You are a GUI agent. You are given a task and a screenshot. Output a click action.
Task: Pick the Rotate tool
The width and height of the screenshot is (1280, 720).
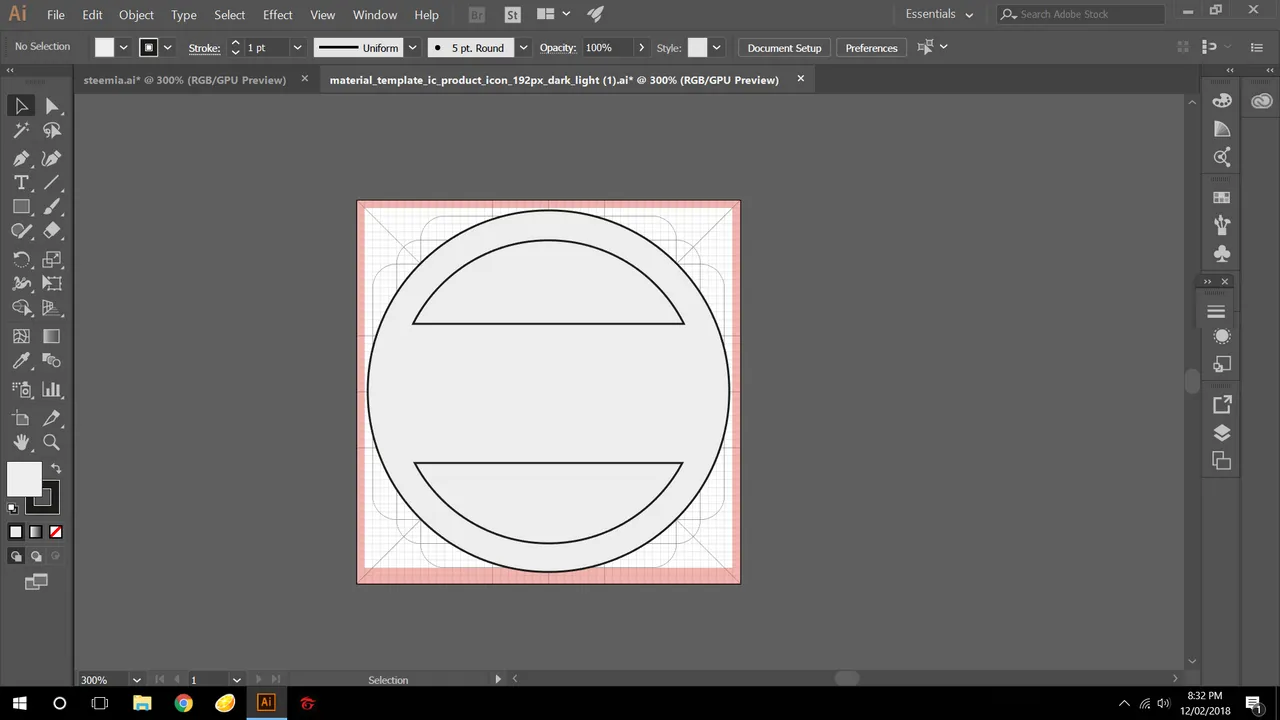pos(21,259)
